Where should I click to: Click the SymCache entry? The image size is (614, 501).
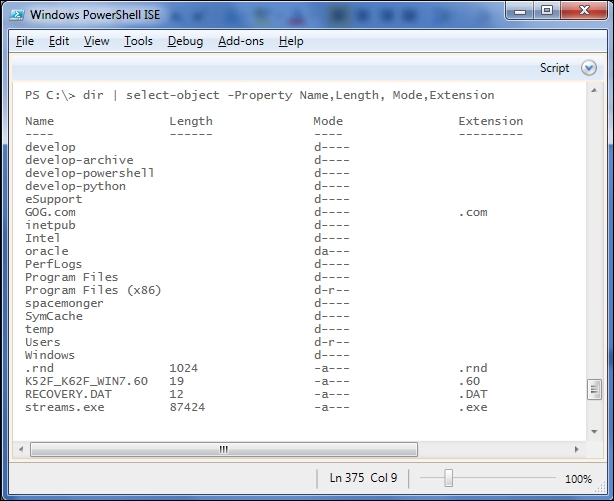(54, 317)
